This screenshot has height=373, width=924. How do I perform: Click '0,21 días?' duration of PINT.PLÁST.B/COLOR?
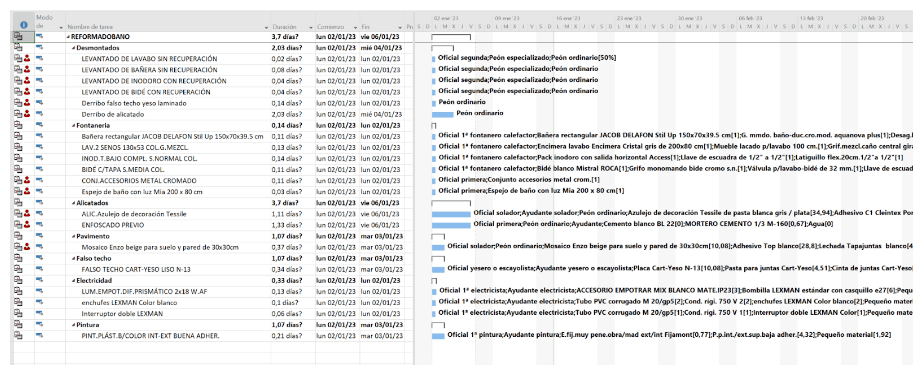[287, 335]
